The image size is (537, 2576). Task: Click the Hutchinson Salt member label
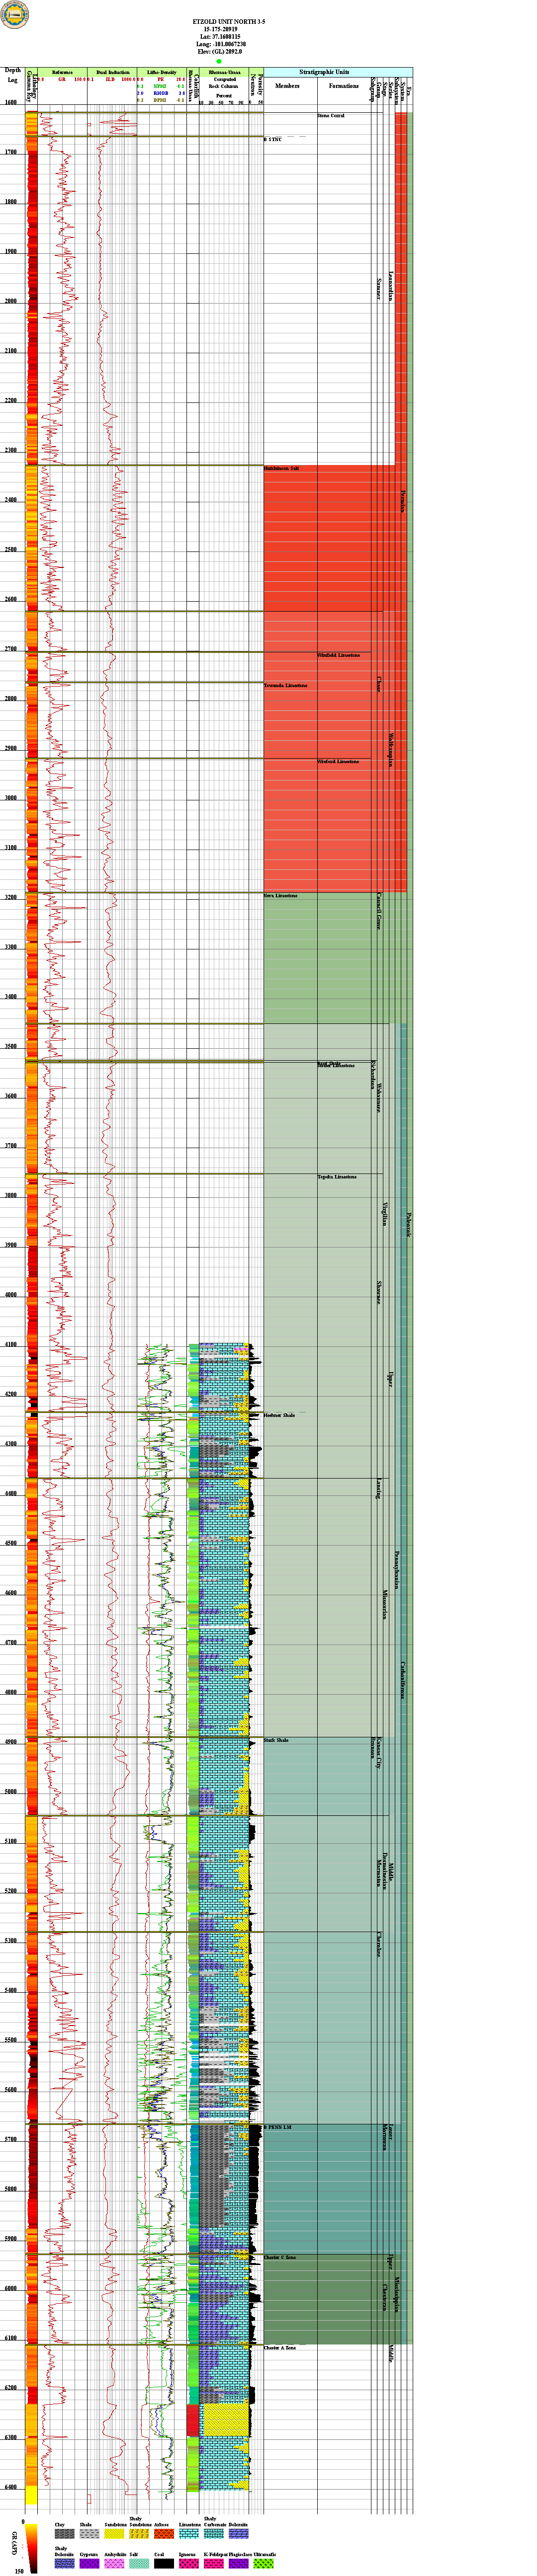coord(282,468)
